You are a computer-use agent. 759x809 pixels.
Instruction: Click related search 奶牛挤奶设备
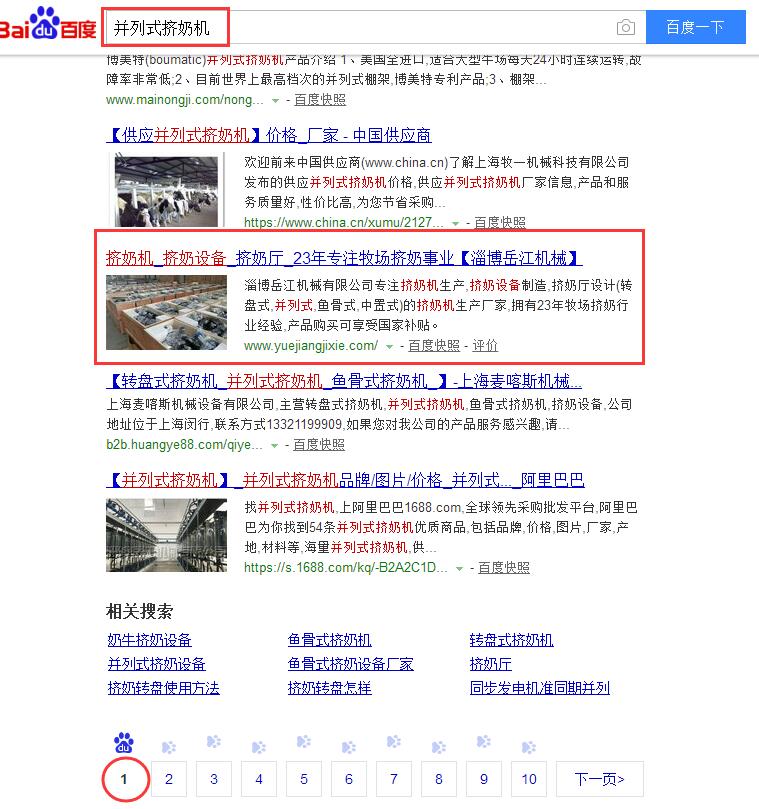150,640
